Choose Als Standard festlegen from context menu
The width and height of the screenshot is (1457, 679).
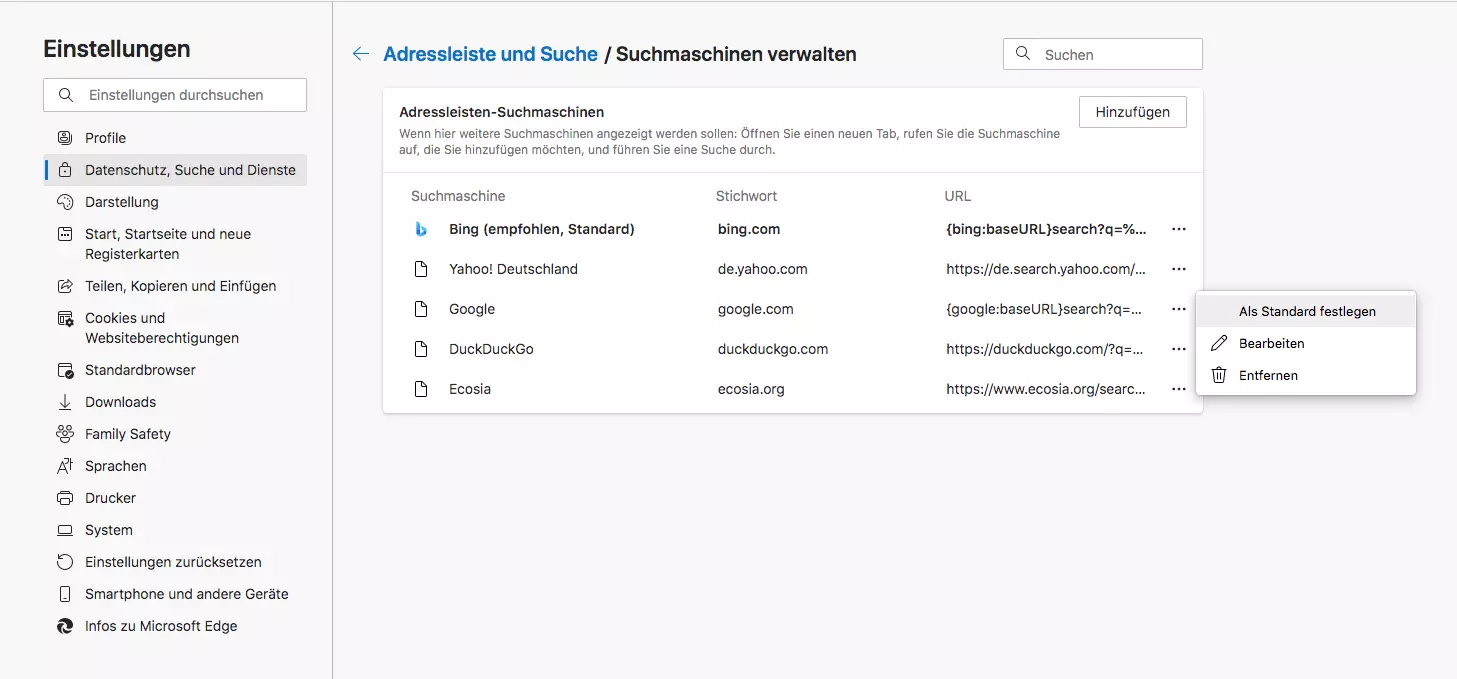1306,311
